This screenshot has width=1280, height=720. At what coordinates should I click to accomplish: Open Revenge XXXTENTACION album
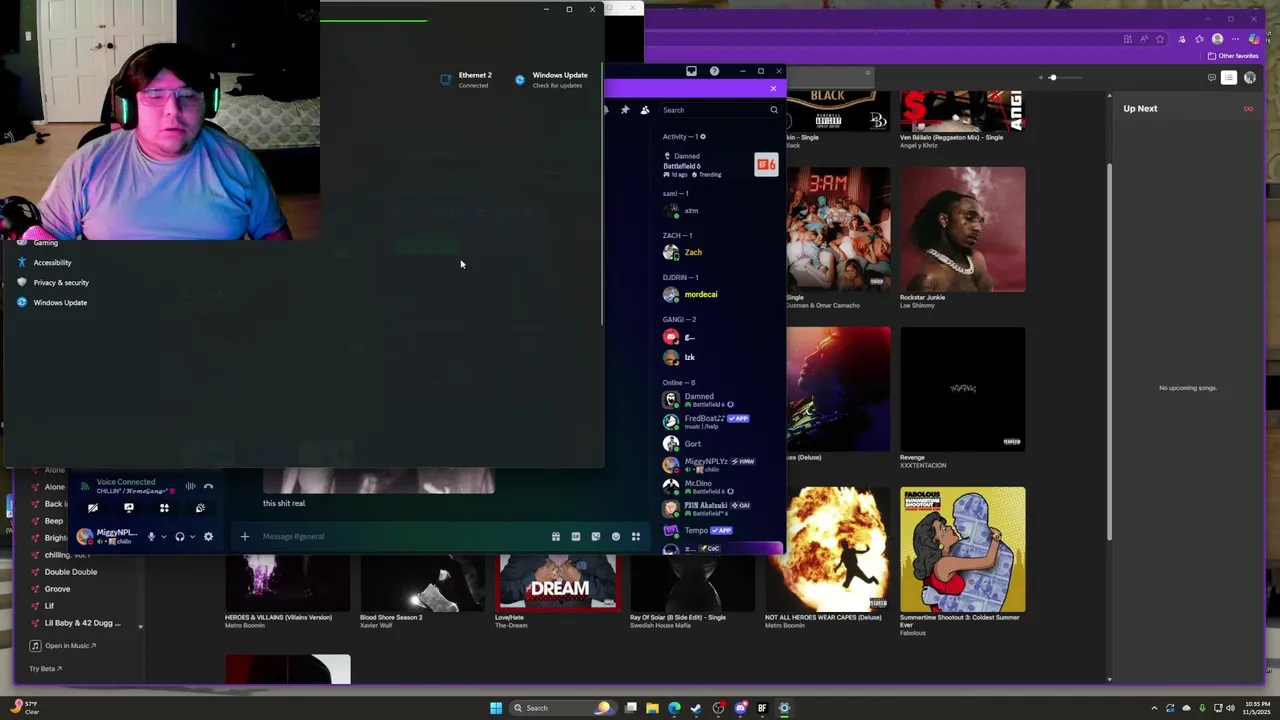pos(962,389)
